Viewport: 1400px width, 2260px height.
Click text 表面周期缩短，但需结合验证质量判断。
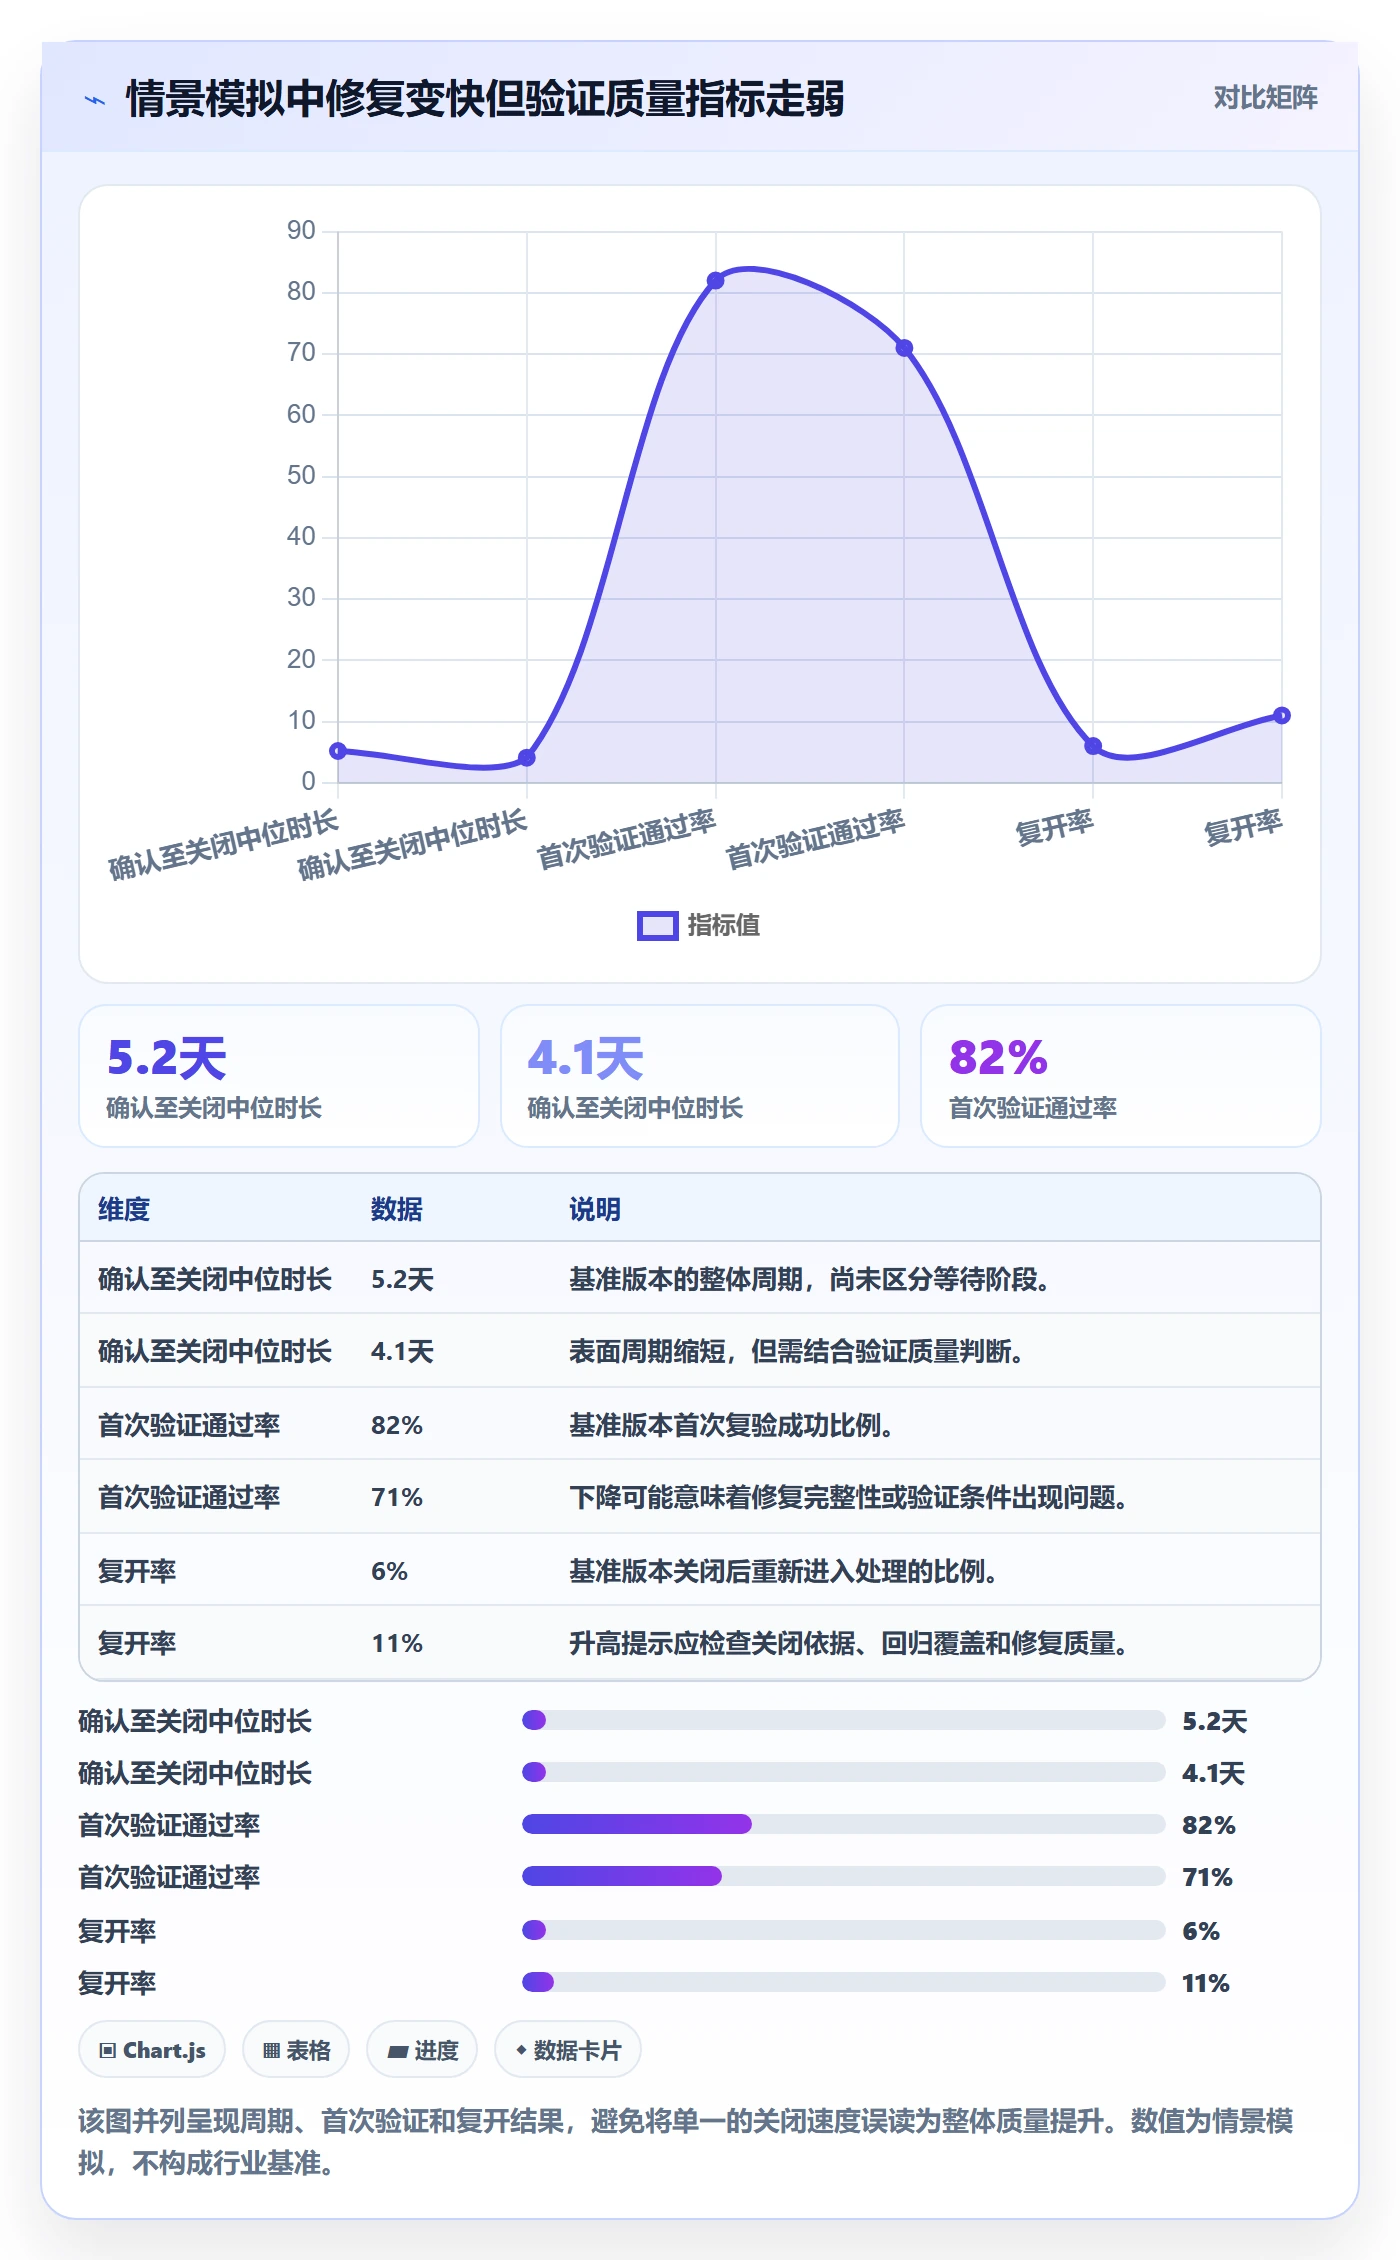(x=796, y=1352)
